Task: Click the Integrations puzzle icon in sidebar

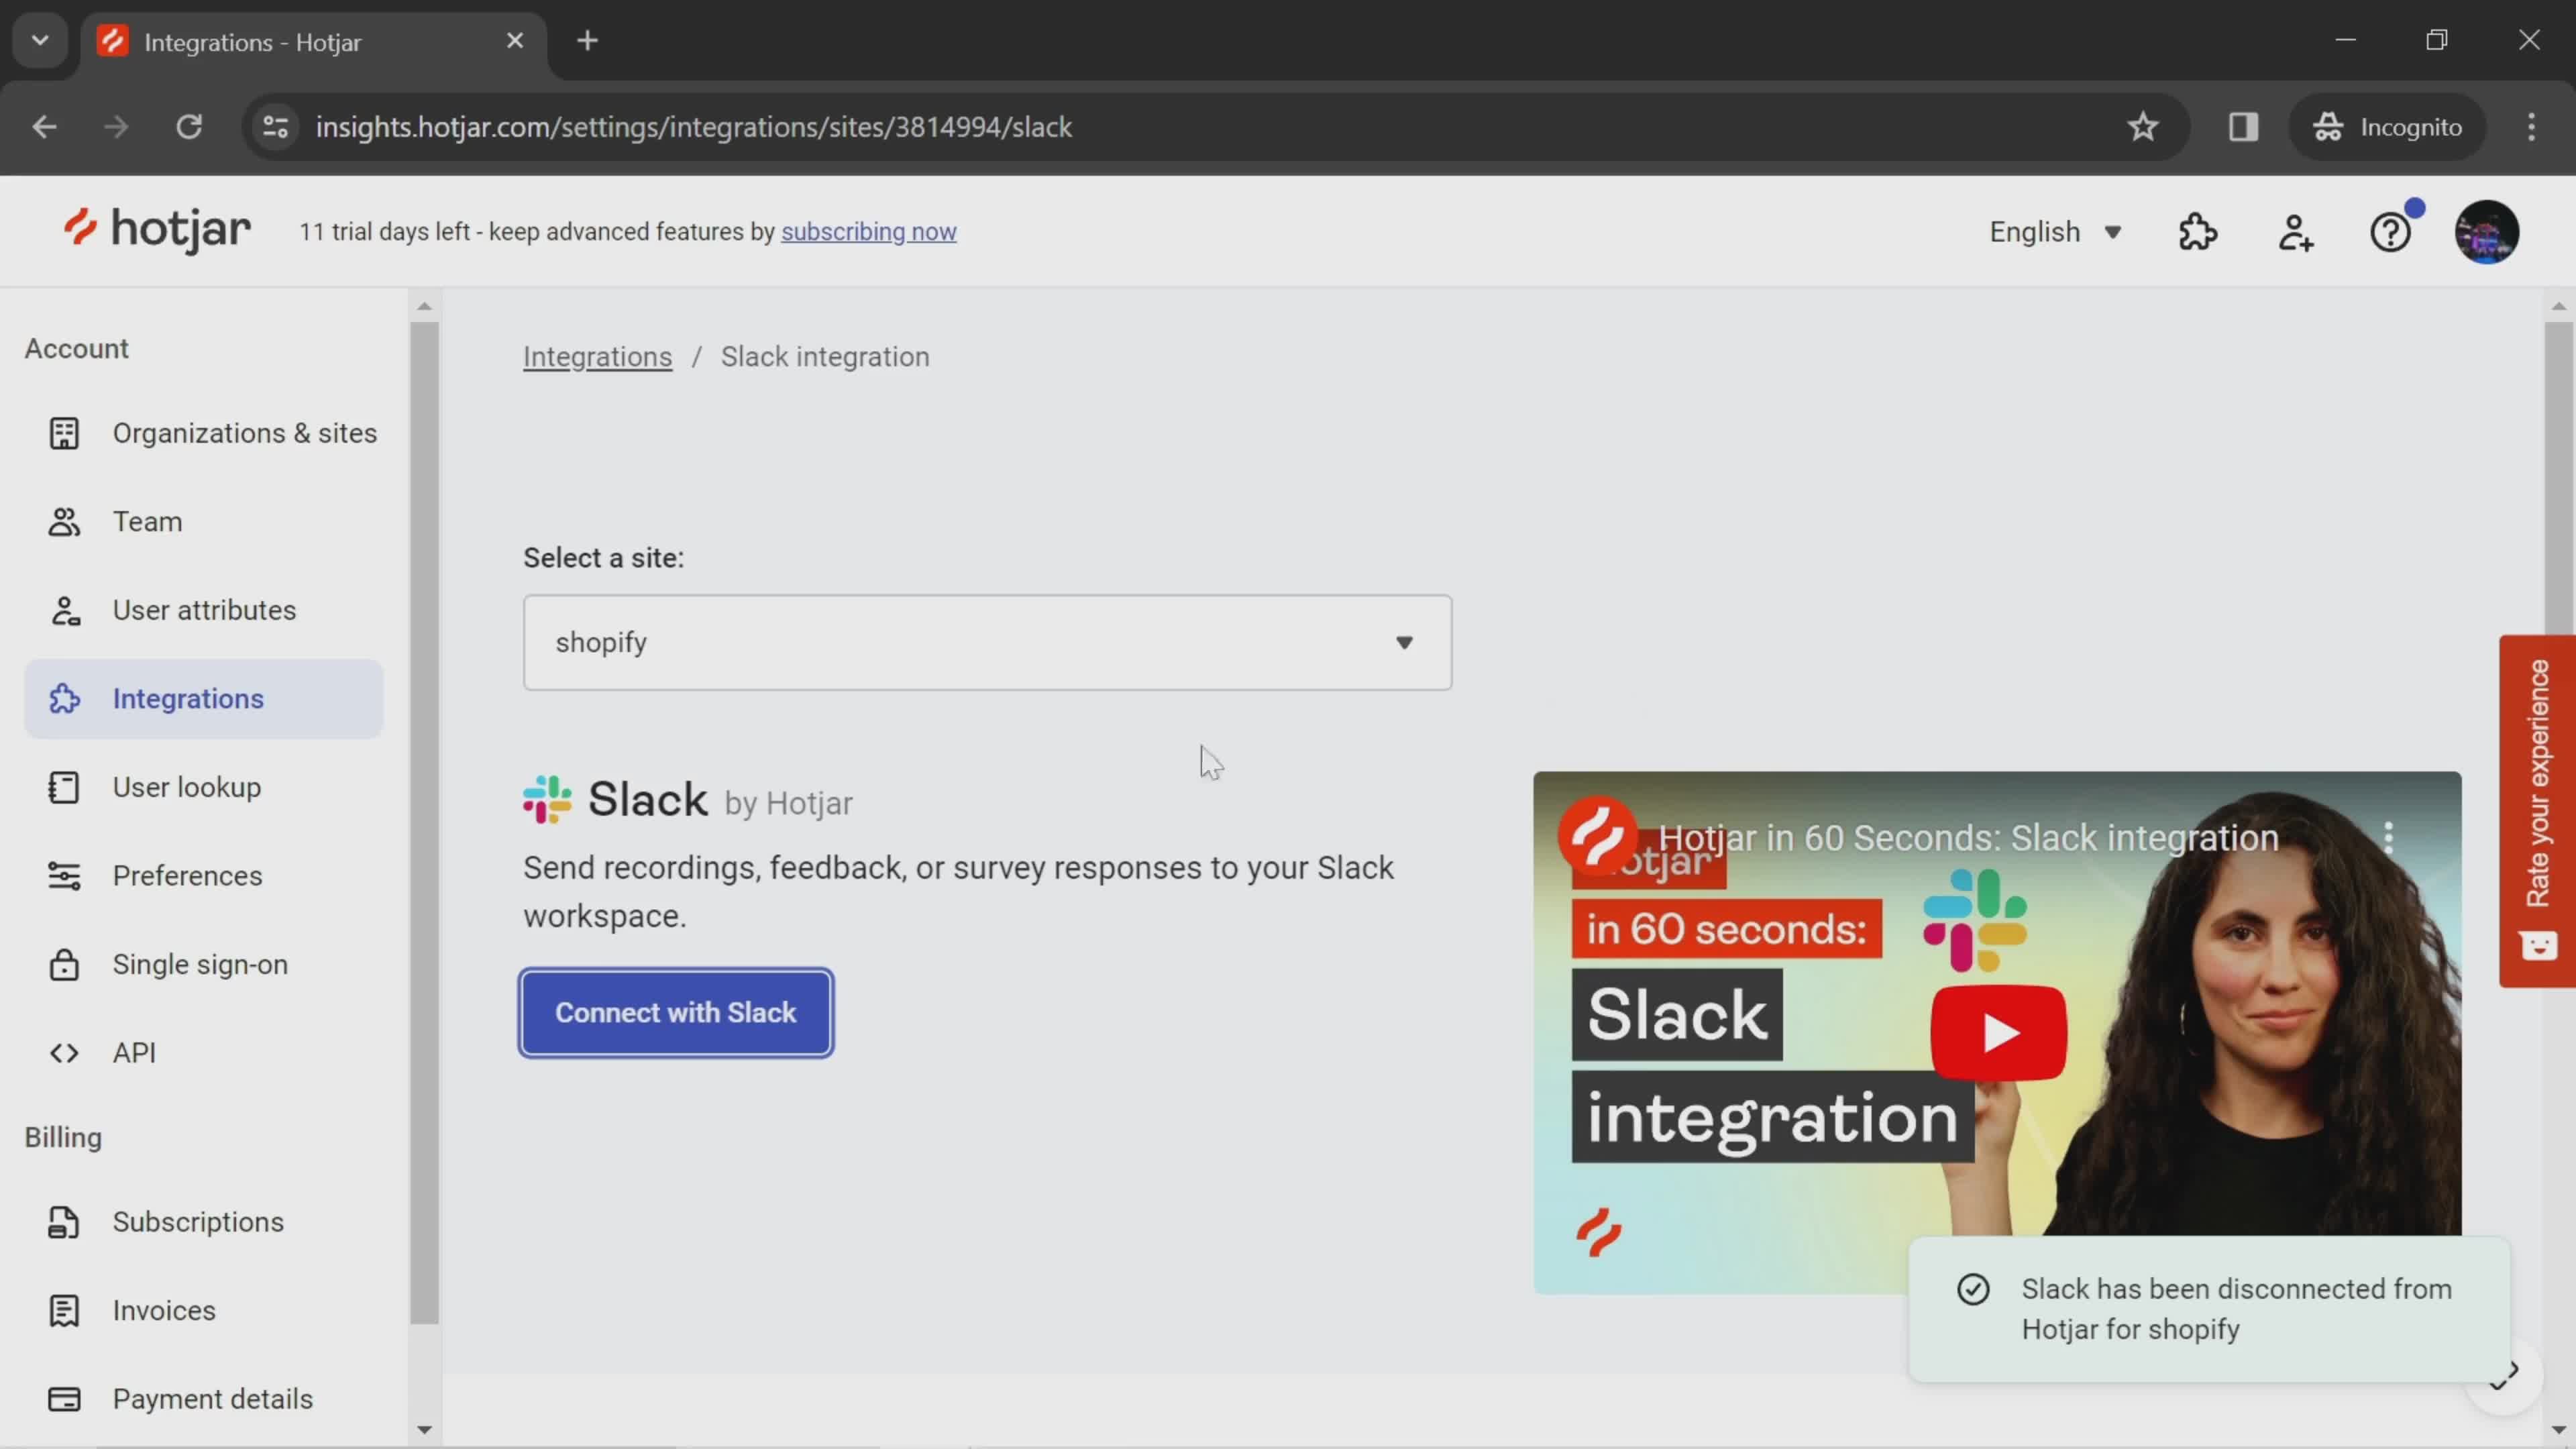Action: pyautogui.click(x=64, y=699)
